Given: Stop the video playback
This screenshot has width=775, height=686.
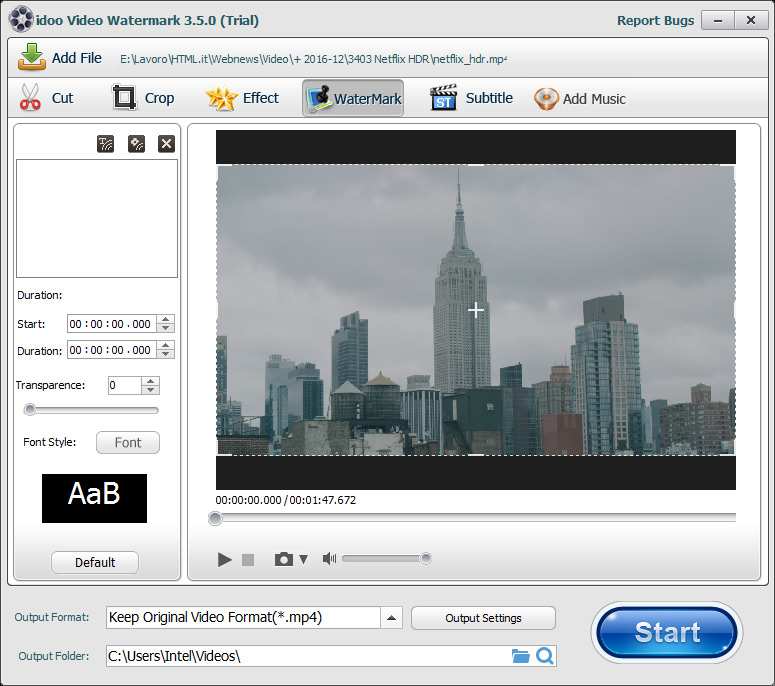Looking at the screenshot, I should point(248,559).
